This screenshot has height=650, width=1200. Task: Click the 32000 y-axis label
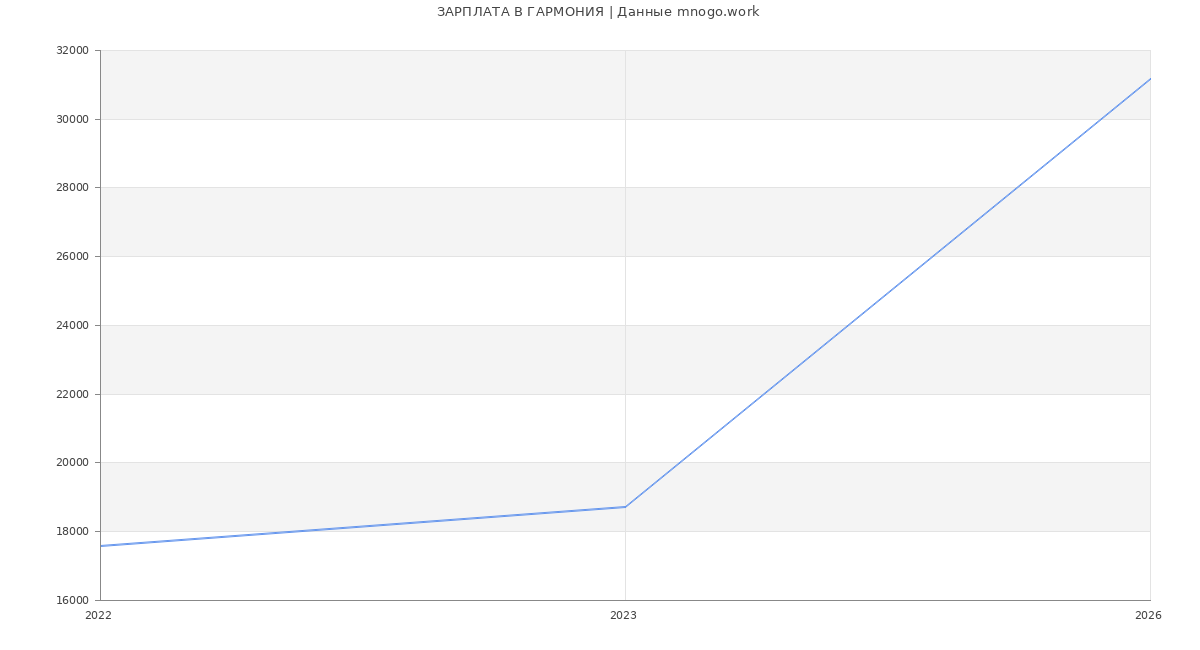(72, 51)
